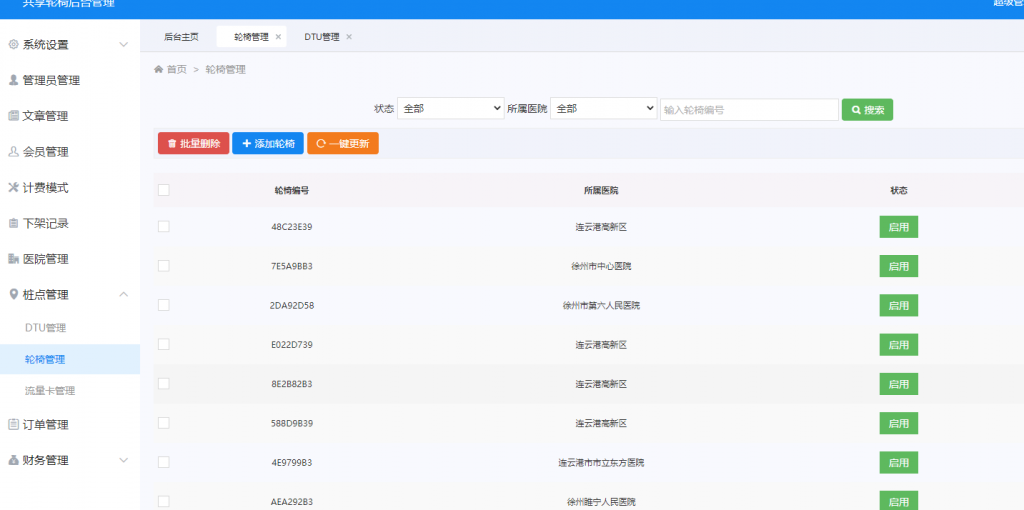
Task: Click the 所属医院 column header
Action: (x=601, y=191)
